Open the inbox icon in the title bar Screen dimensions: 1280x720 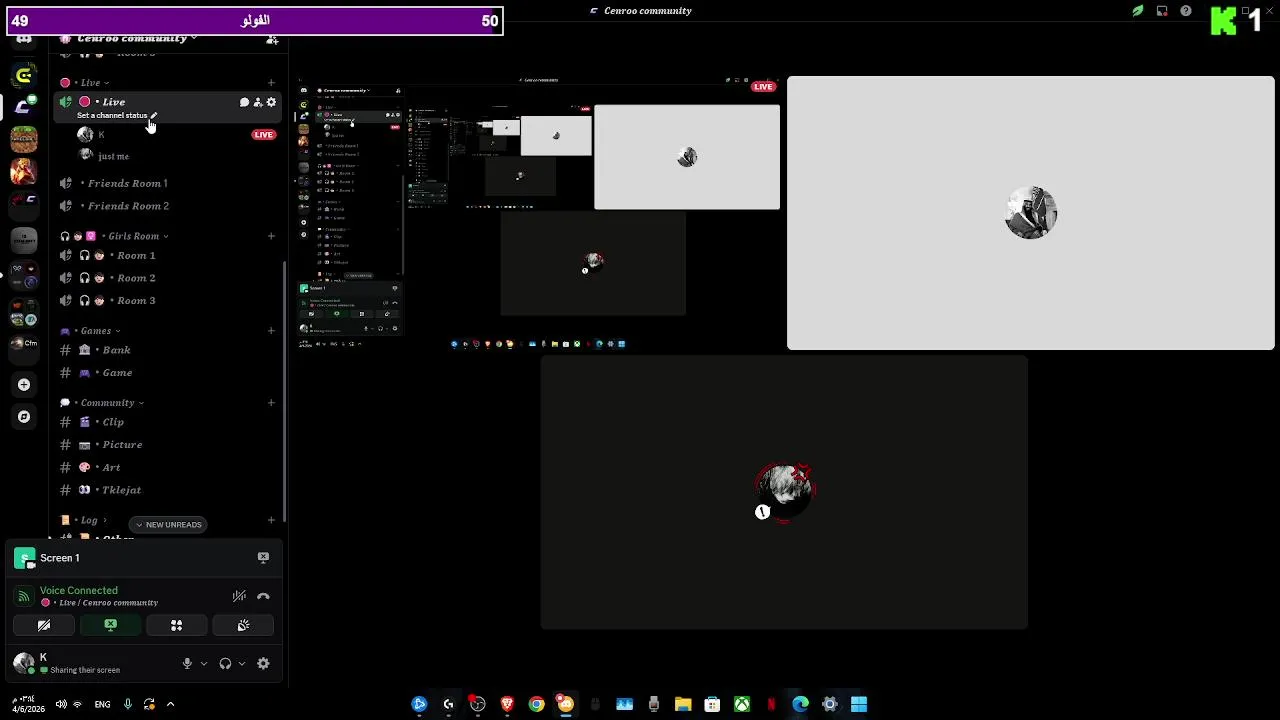(x=1162, y=11)
